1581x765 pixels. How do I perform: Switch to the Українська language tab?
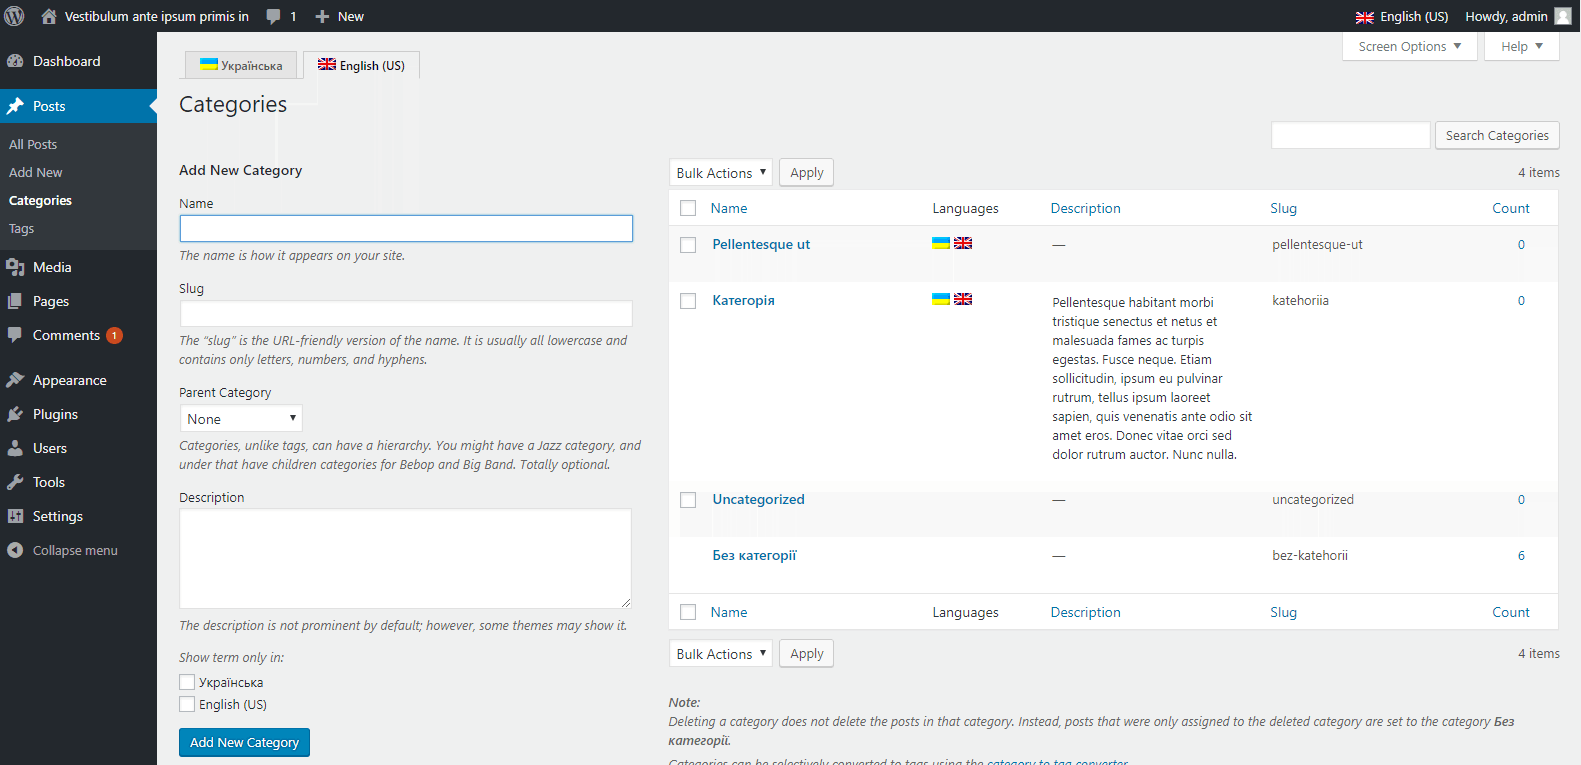[x=241, y=65]
